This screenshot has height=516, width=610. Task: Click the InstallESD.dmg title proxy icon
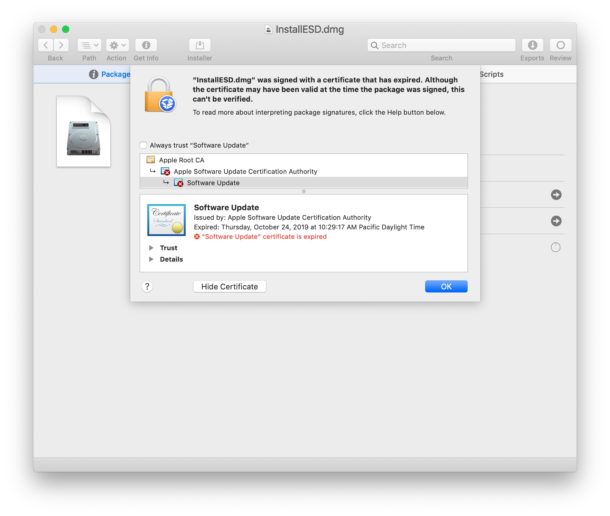268,30
